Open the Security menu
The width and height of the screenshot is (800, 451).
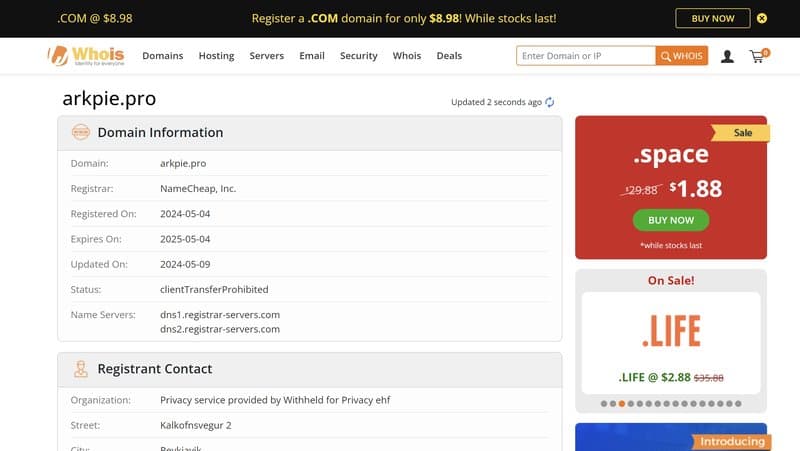click(x=358, y=56)
